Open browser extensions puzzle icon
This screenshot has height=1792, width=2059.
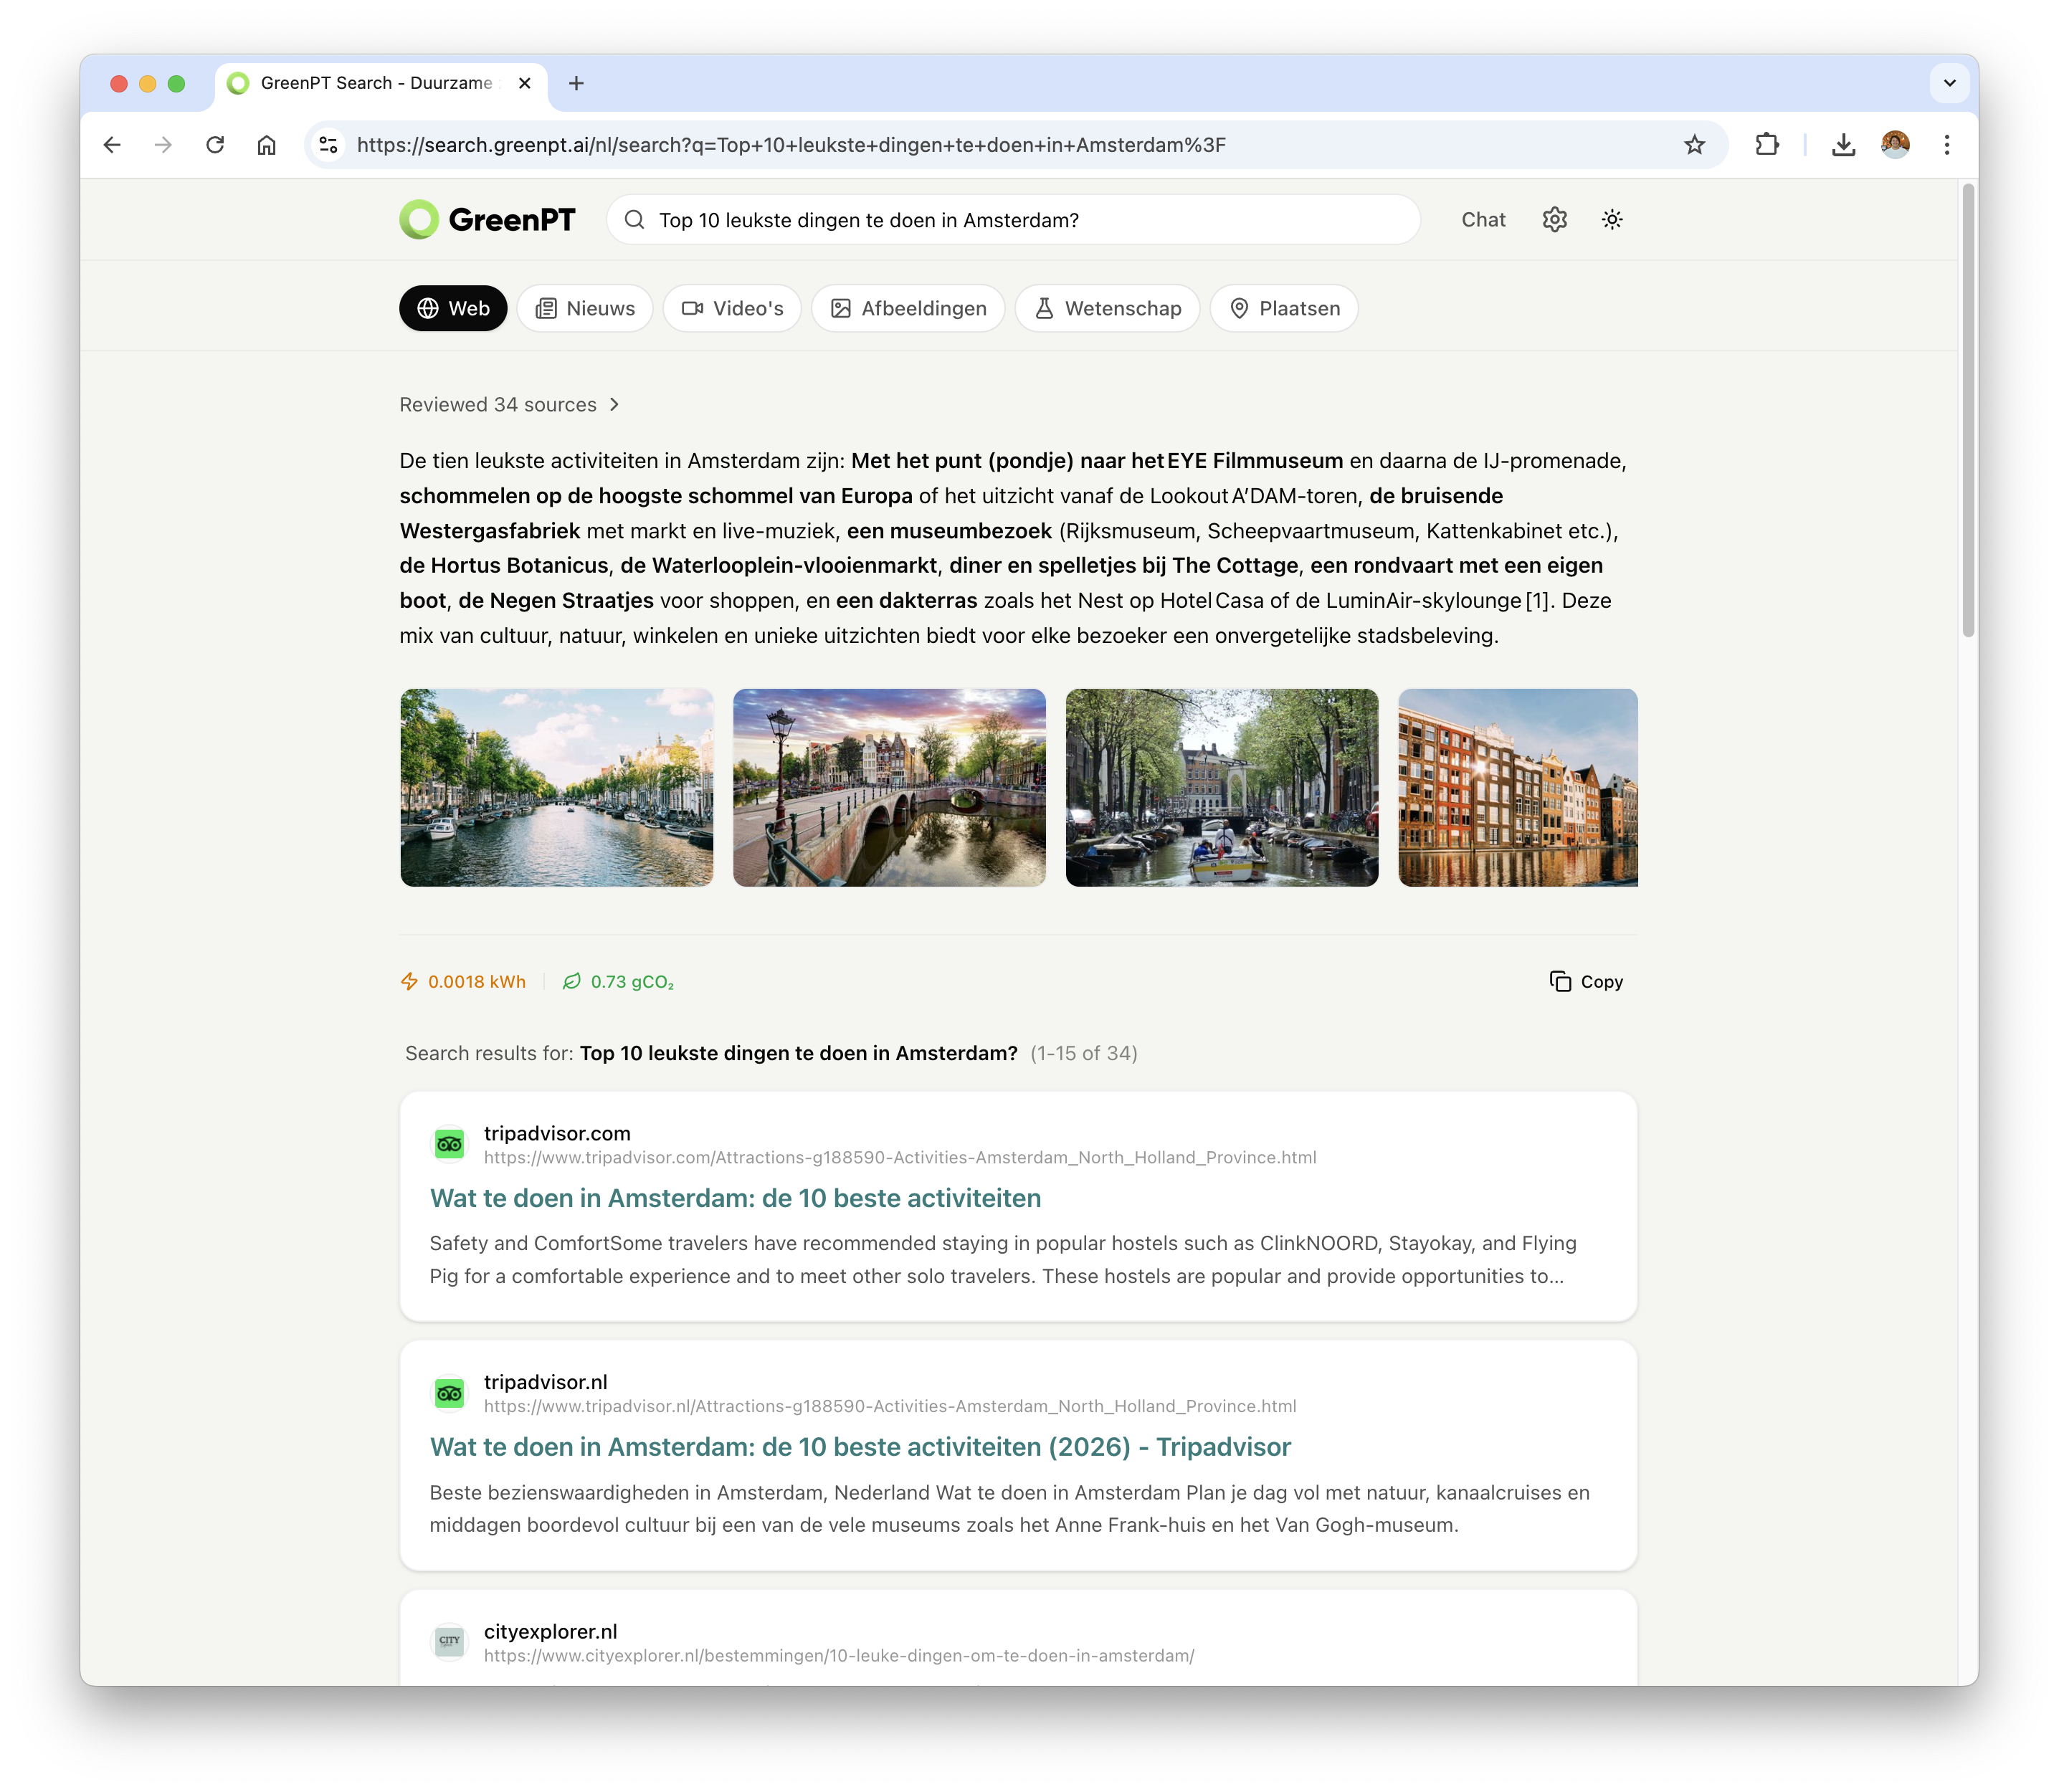coord(1767,145)
